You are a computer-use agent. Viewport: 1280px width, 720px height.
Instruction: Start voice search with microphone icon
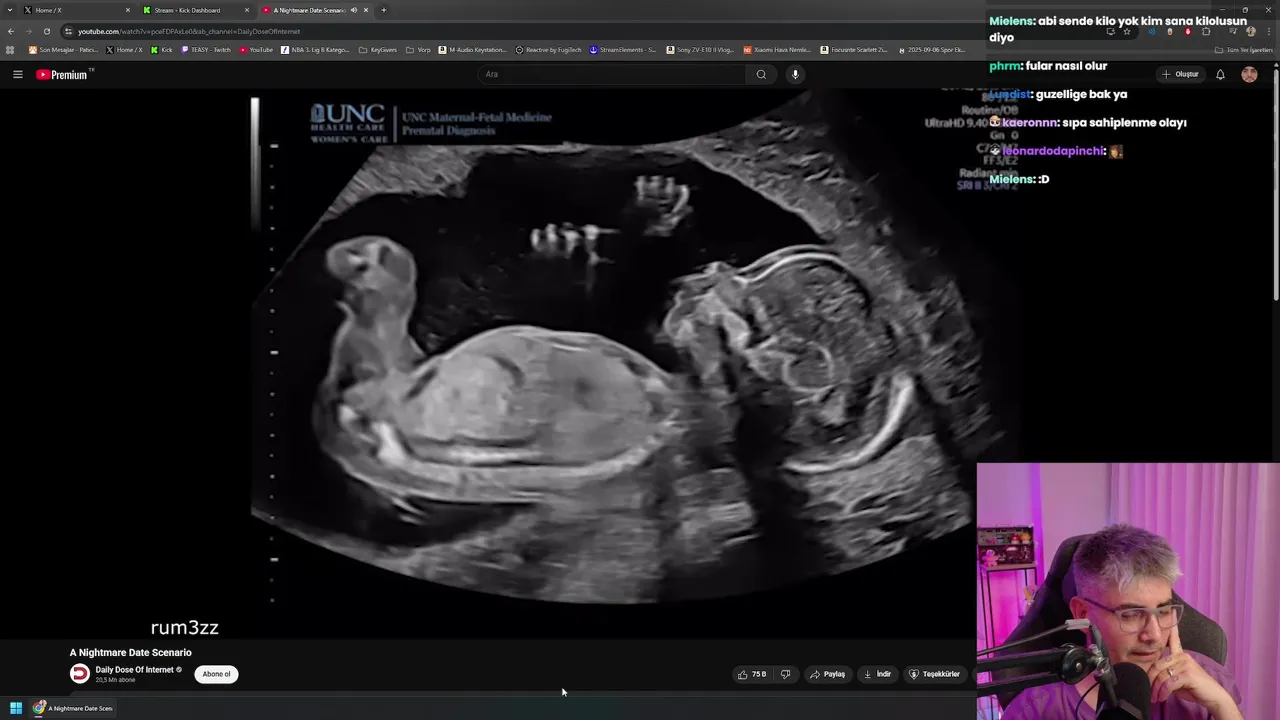pos(795,74)
